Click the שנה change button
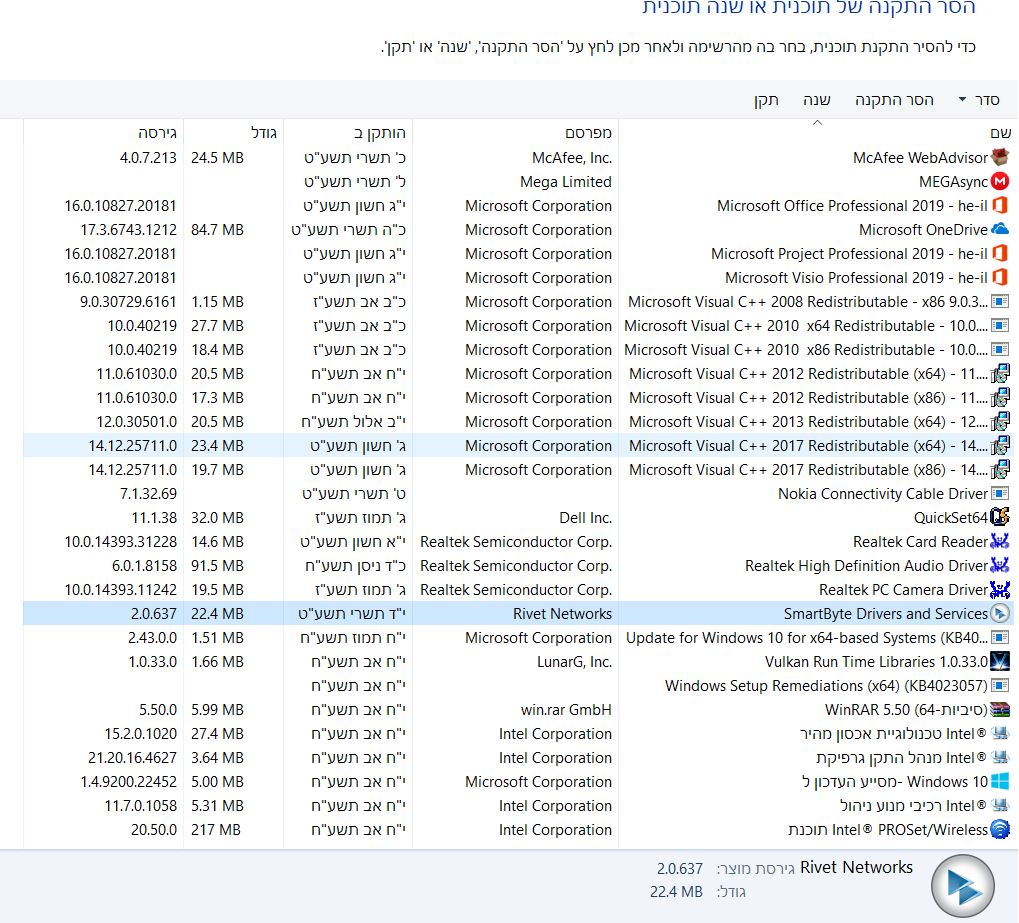Viewport: 1019px width, 923px height. (817, 99)
